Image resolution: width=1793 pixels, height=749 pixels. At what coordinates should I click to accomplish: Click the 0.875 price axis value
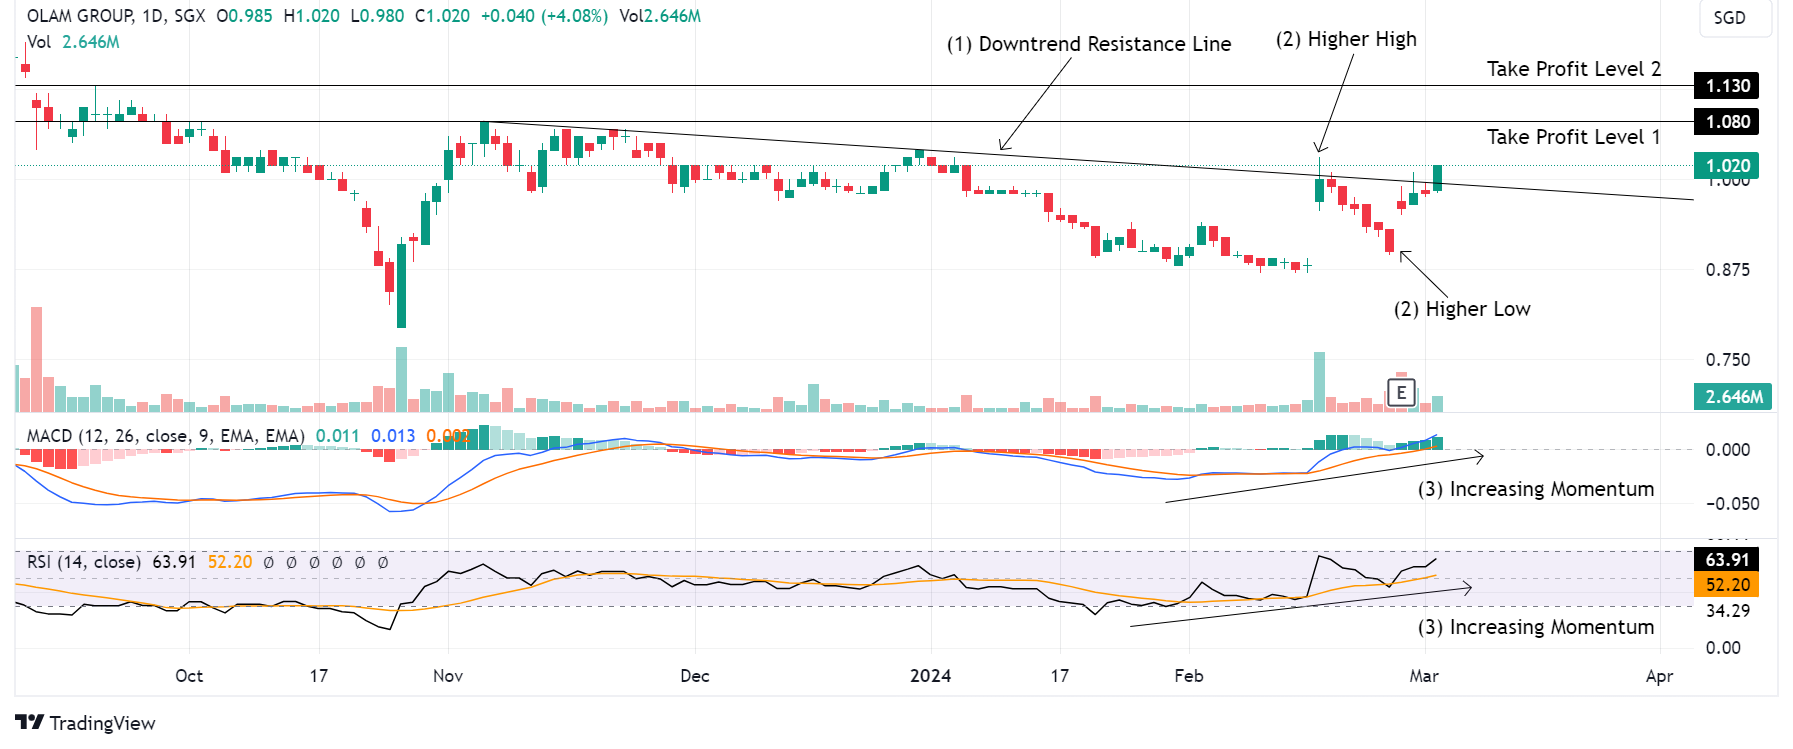coord(1728,270)
